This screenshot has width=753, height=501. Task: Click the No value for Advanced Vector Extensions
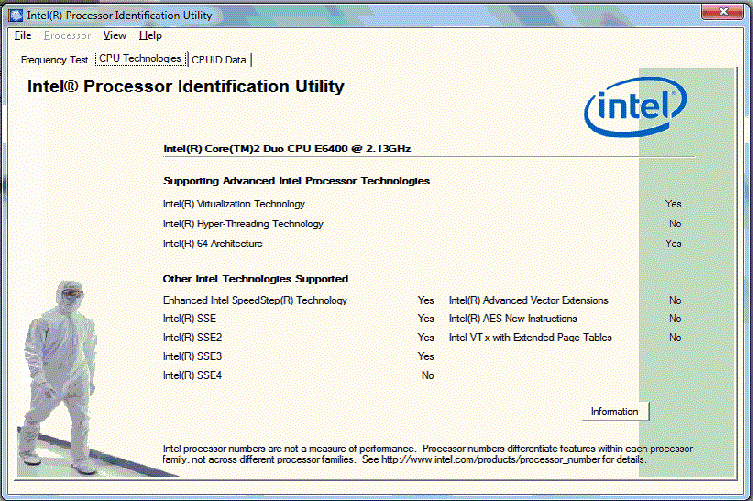pos(675,300)
